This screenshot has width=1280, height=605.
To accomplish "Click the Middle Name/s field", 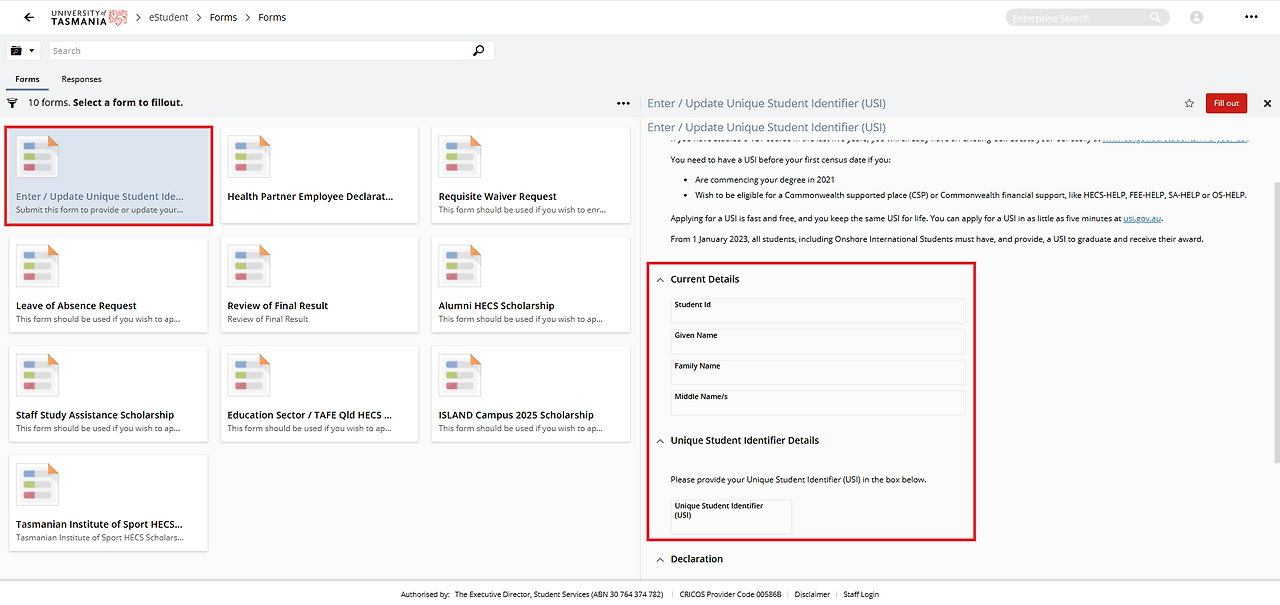I will pos(818,403).
